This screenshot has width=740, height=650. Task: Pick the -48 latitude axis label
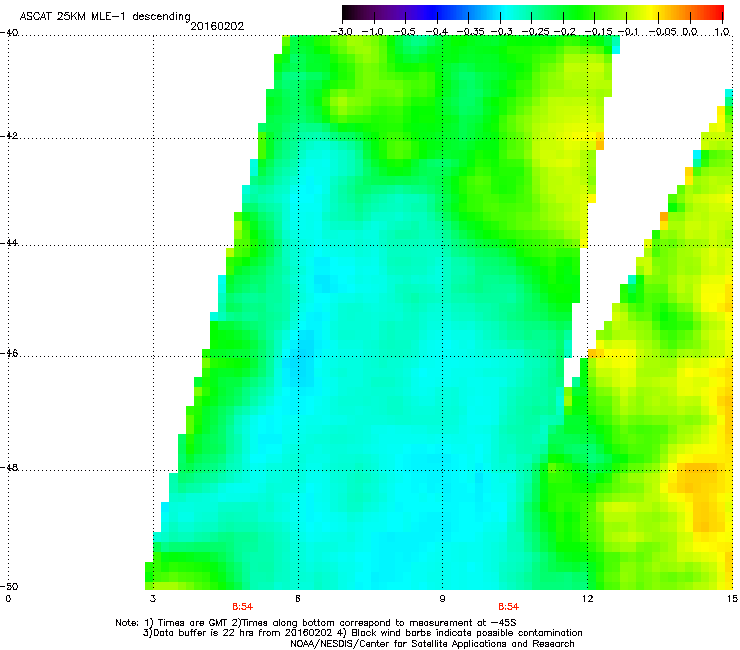[x=9, y=467]
